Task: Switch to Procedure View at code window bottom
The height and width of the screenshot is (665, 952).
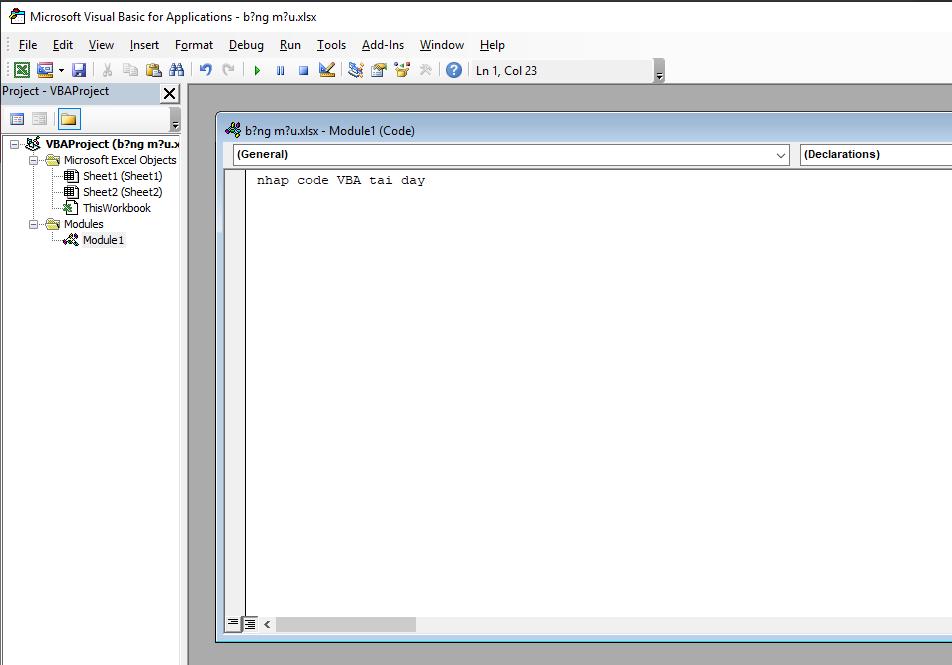Action: [x=231, y=623]
